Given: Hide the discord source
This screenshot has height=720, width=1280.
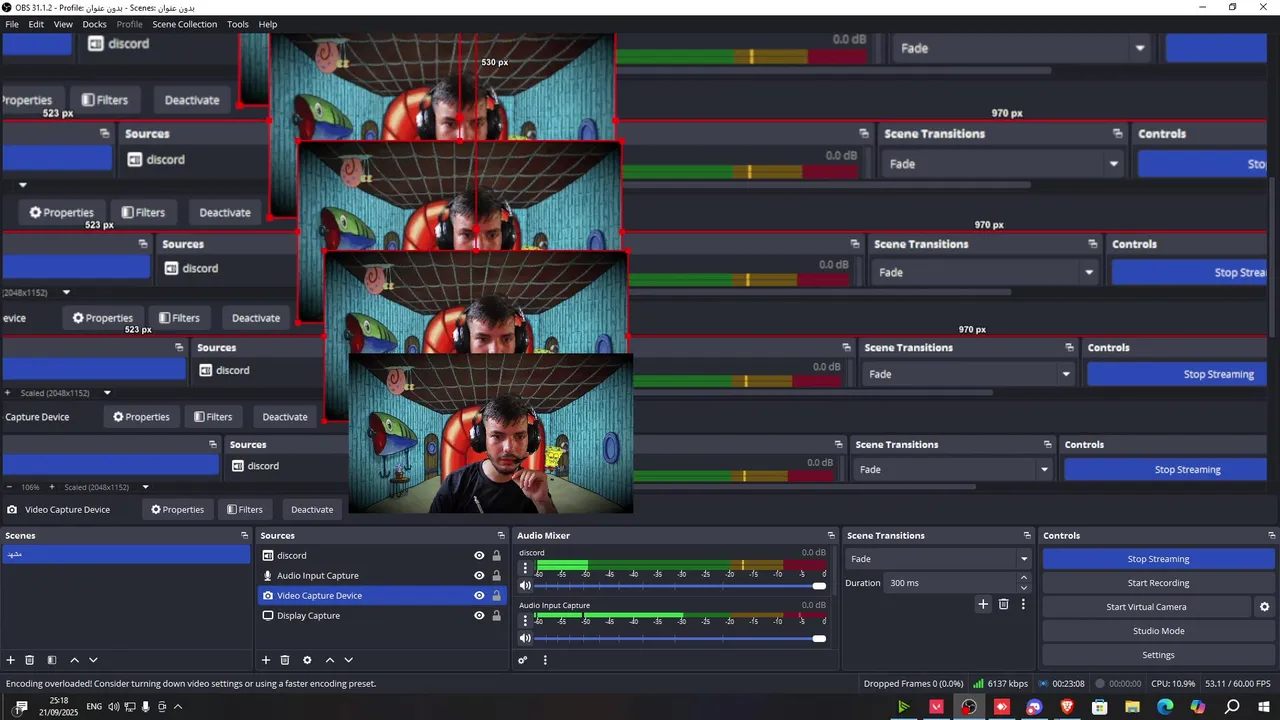Looking at the screenshot, I should pyautogui.click(x=479, y=556).
